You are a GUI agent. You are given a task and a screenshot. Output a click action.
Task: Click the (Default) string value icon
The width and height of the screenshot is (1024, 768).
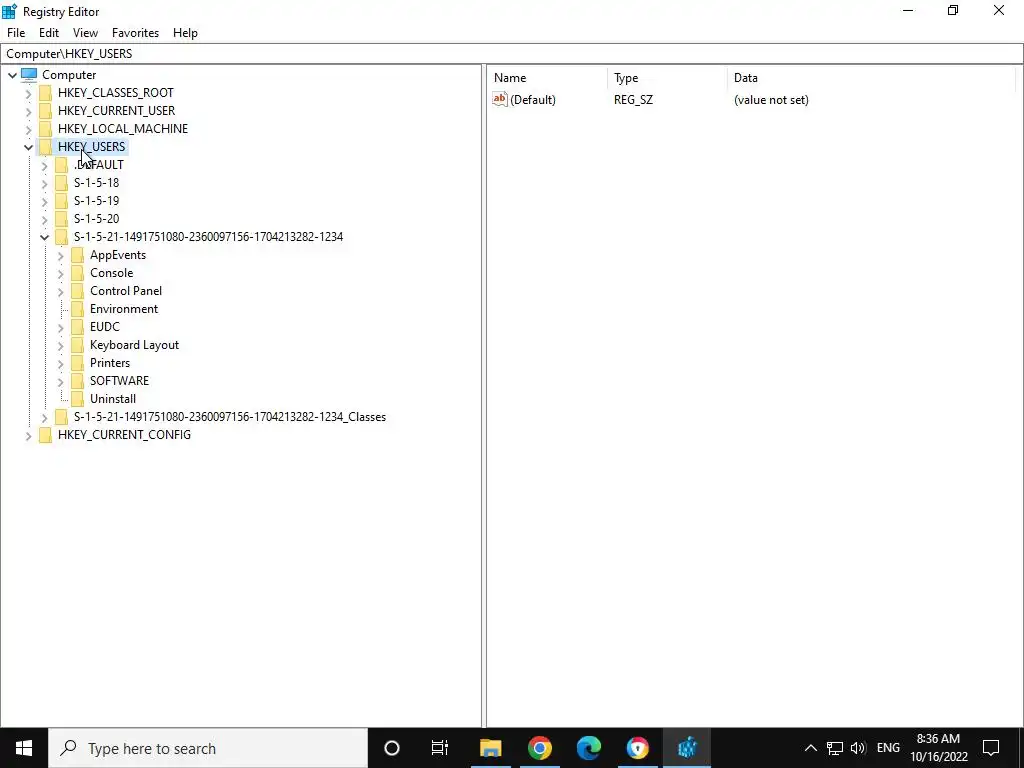pyautogui.click(x=500, y=99)
